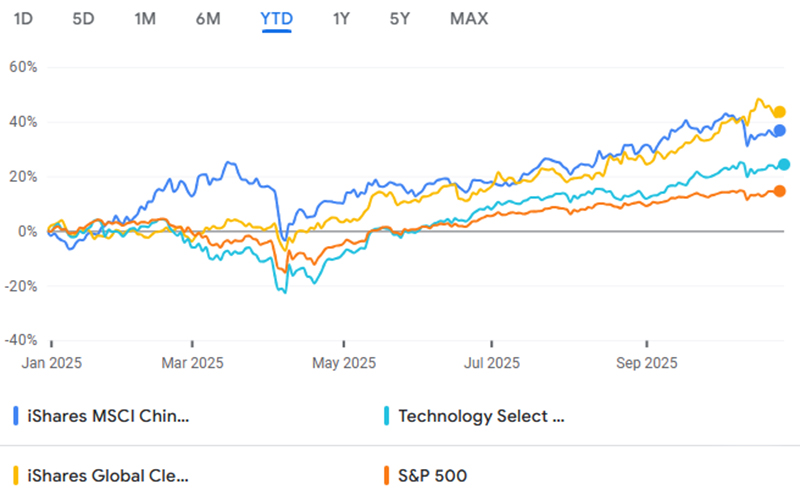The image size is (800, 501).
Task: Click the blue endpoint dot on chart
Action: pos(779,131)
